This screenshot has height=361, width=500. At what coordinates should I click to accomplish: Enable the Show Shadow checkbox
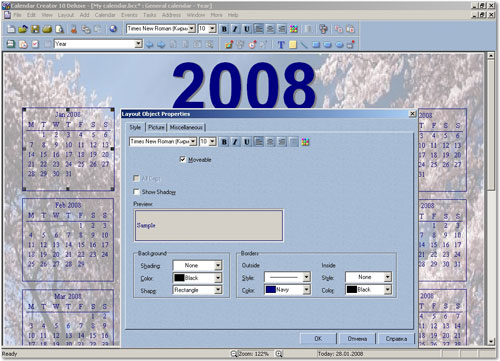point(136,192)
